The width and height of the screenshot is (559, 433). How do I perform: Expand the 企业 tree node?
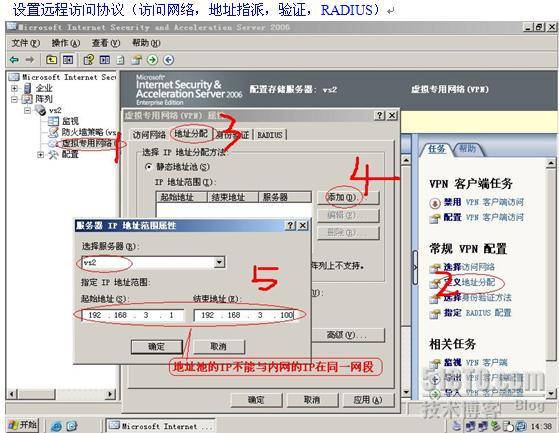(15, 88)
